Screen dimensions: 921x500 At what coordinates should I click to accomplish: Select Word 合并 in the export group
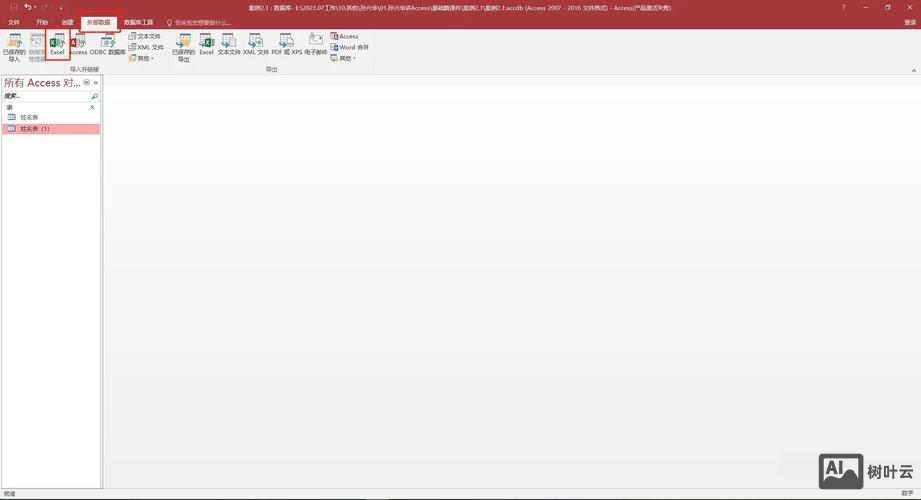(x=350, y=47)
